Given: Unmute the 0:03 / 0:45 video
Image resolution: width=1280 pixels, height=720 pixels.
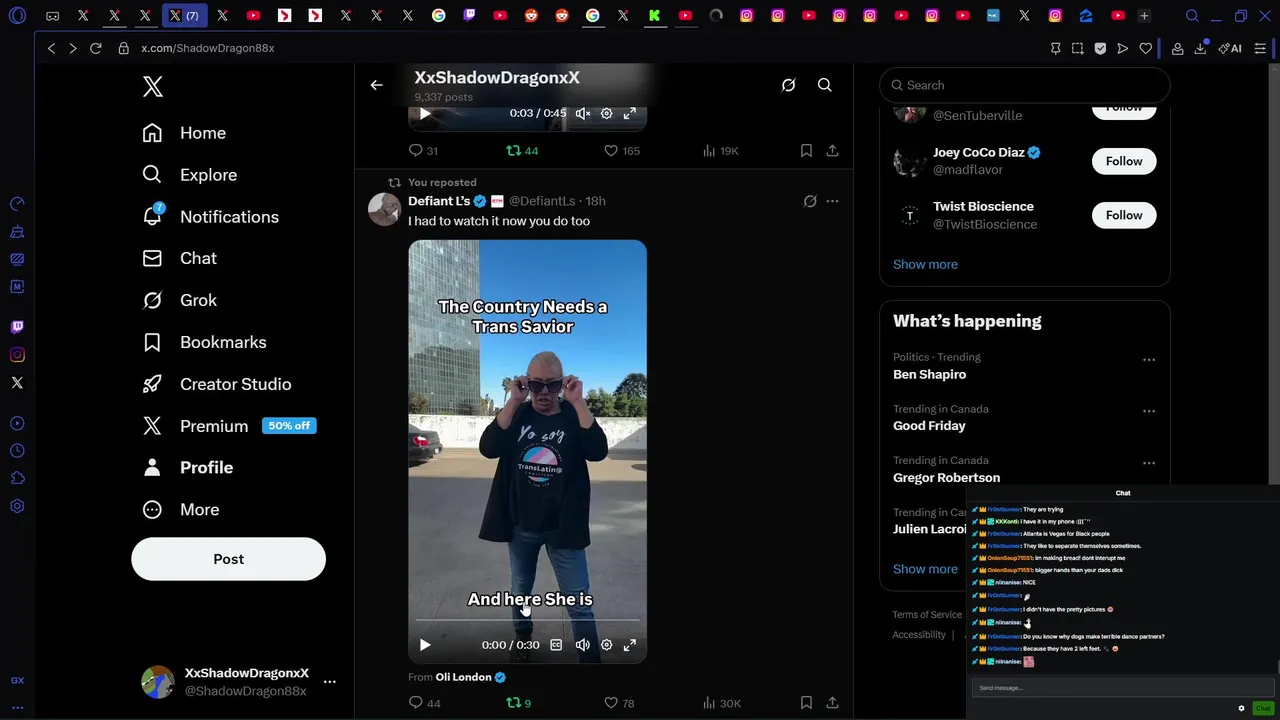Looking at the screenshot, I should coord(583,114).
